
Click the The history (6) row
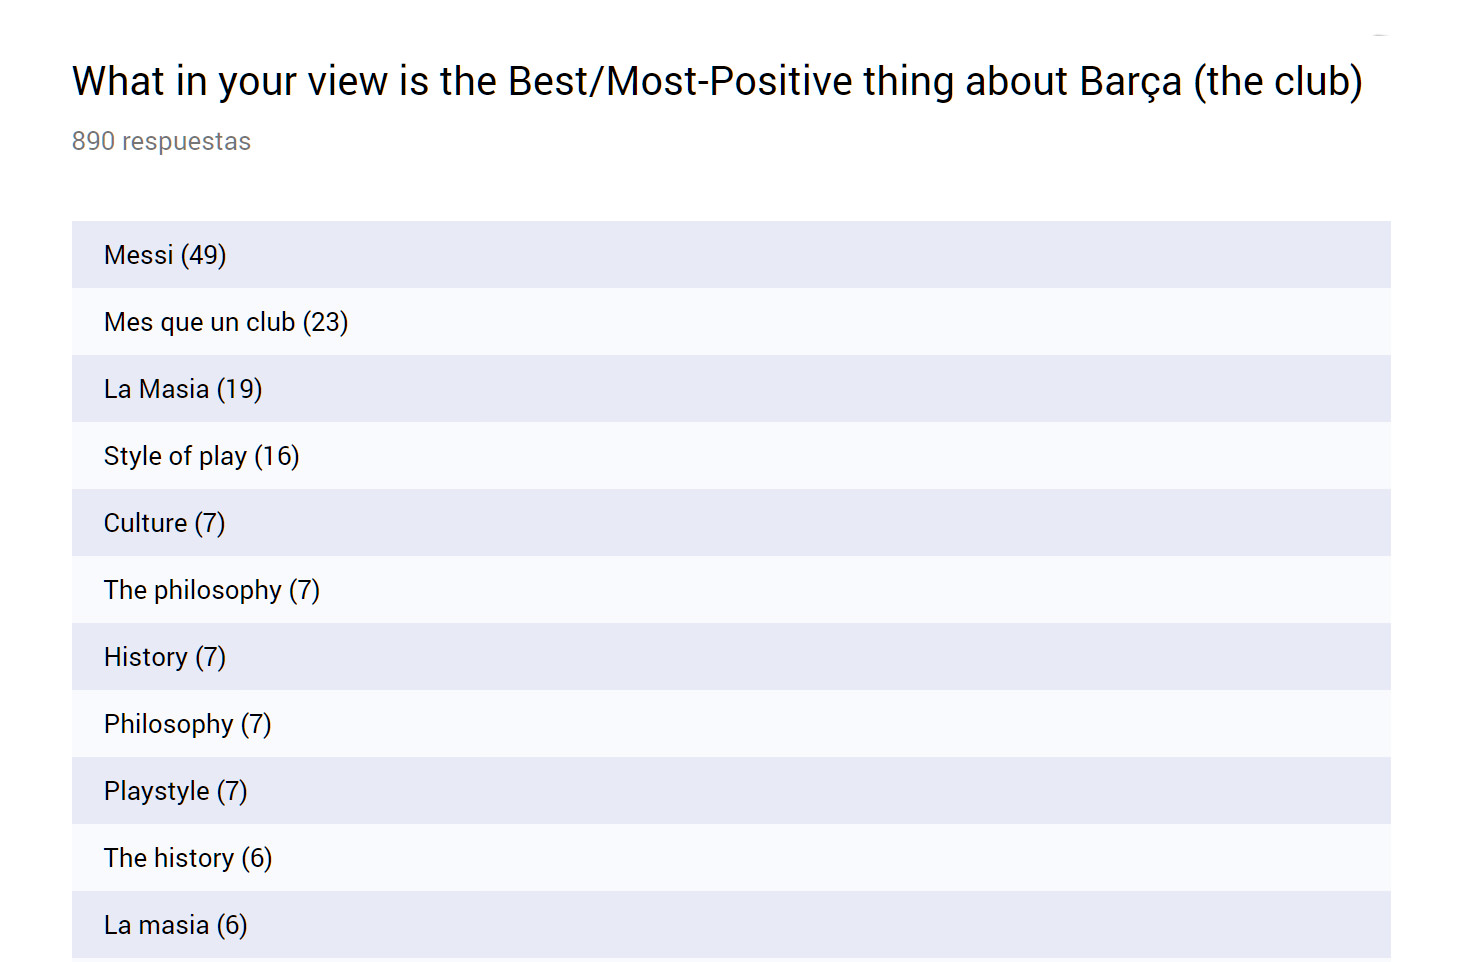(731, 858)
